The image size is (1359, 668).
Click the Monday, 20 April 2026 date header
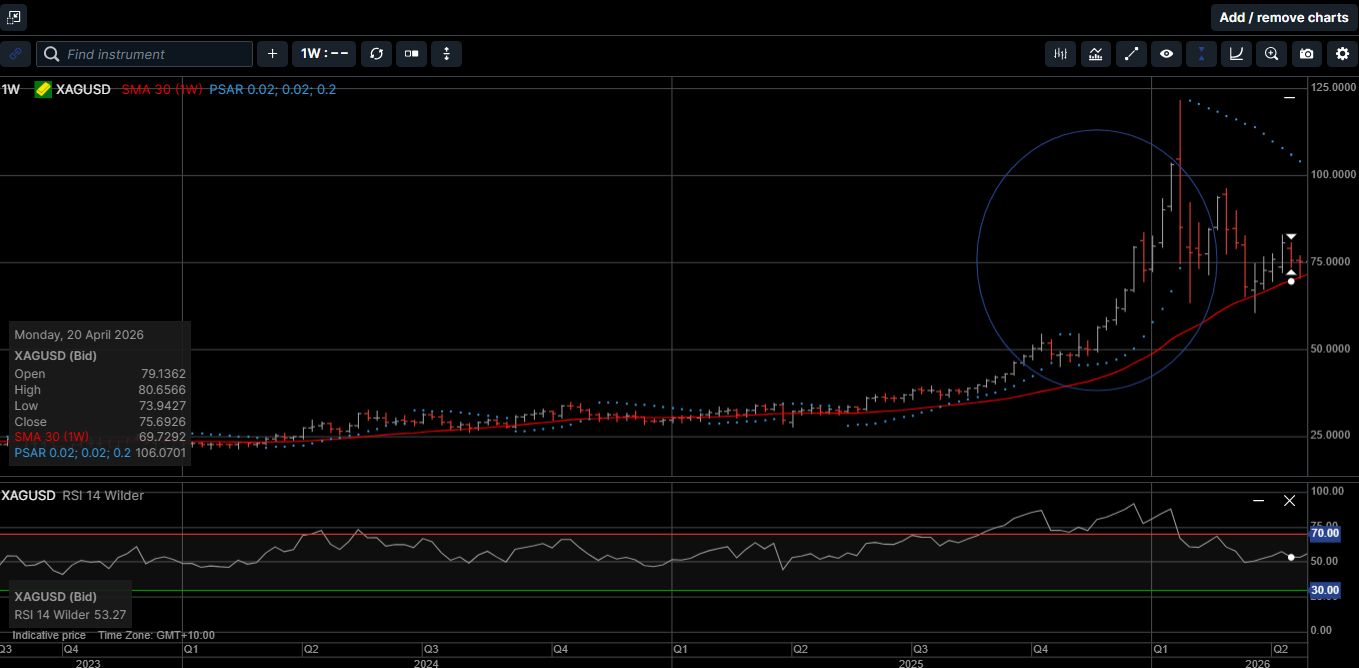(x=79, y=335)
